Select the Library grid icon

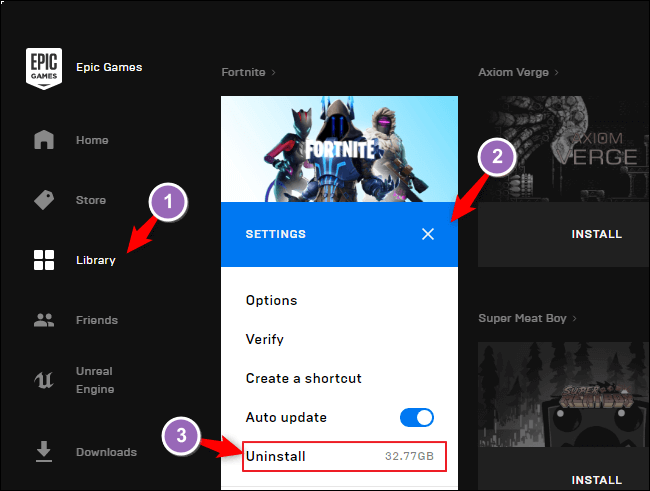44,260
